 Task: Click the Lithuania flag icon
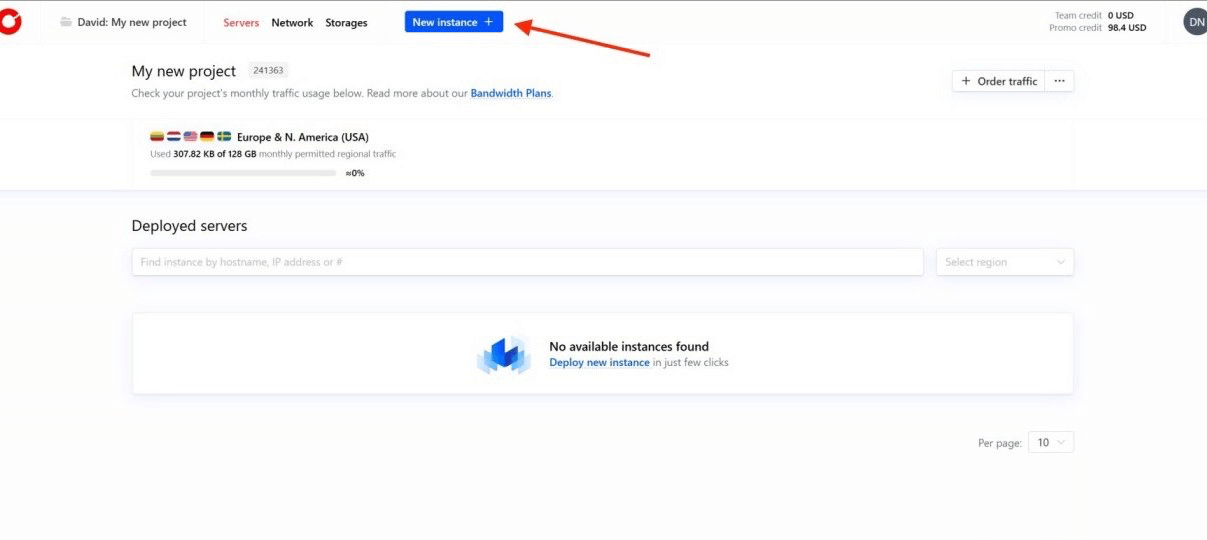(x=157, y=137)
